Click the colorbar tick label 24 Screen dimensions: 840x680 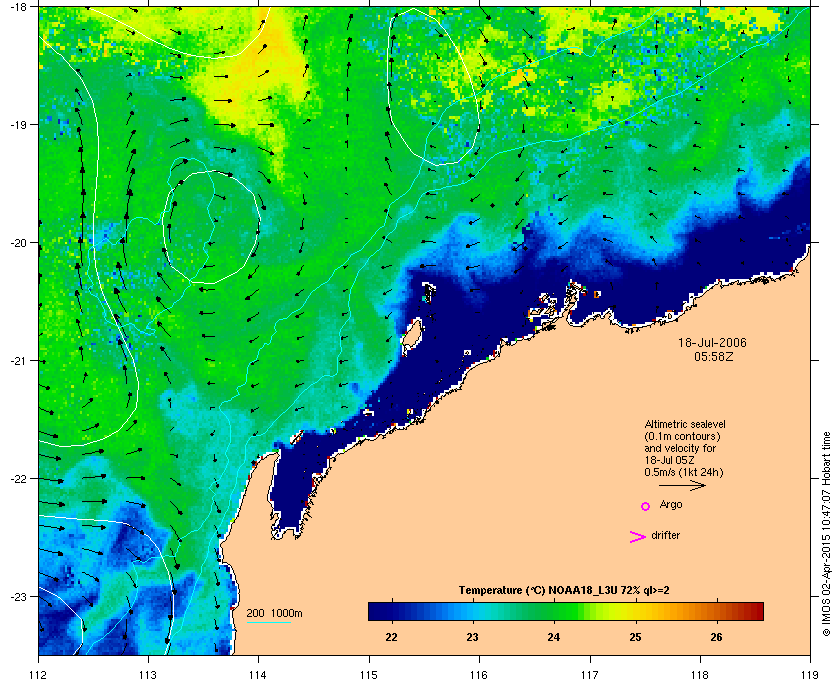[554, 637]
